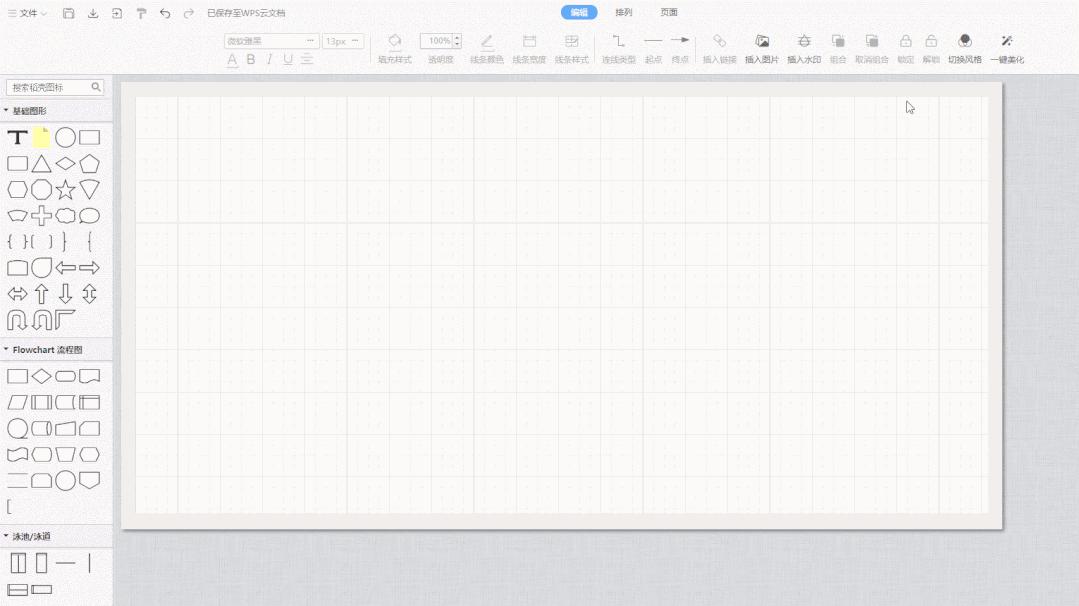This screenshot has height=606, width=1079.
Task: Click the shape search input field
Action: point(48,87)
